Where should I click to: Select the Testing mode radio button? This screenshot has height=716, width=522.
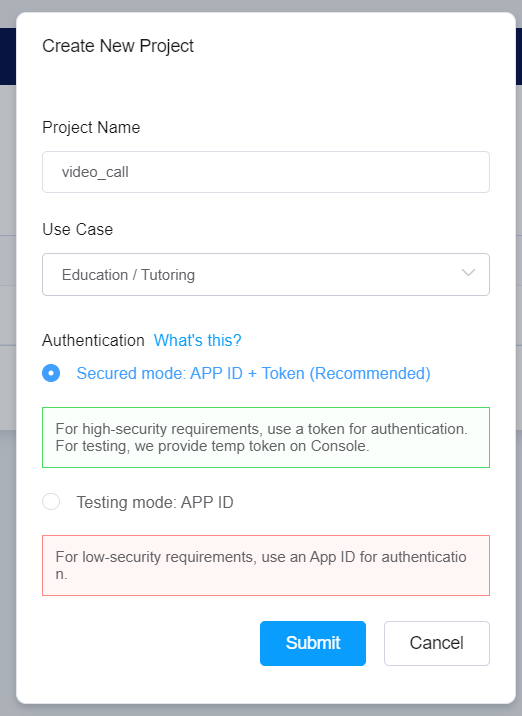tap(51, 501)
